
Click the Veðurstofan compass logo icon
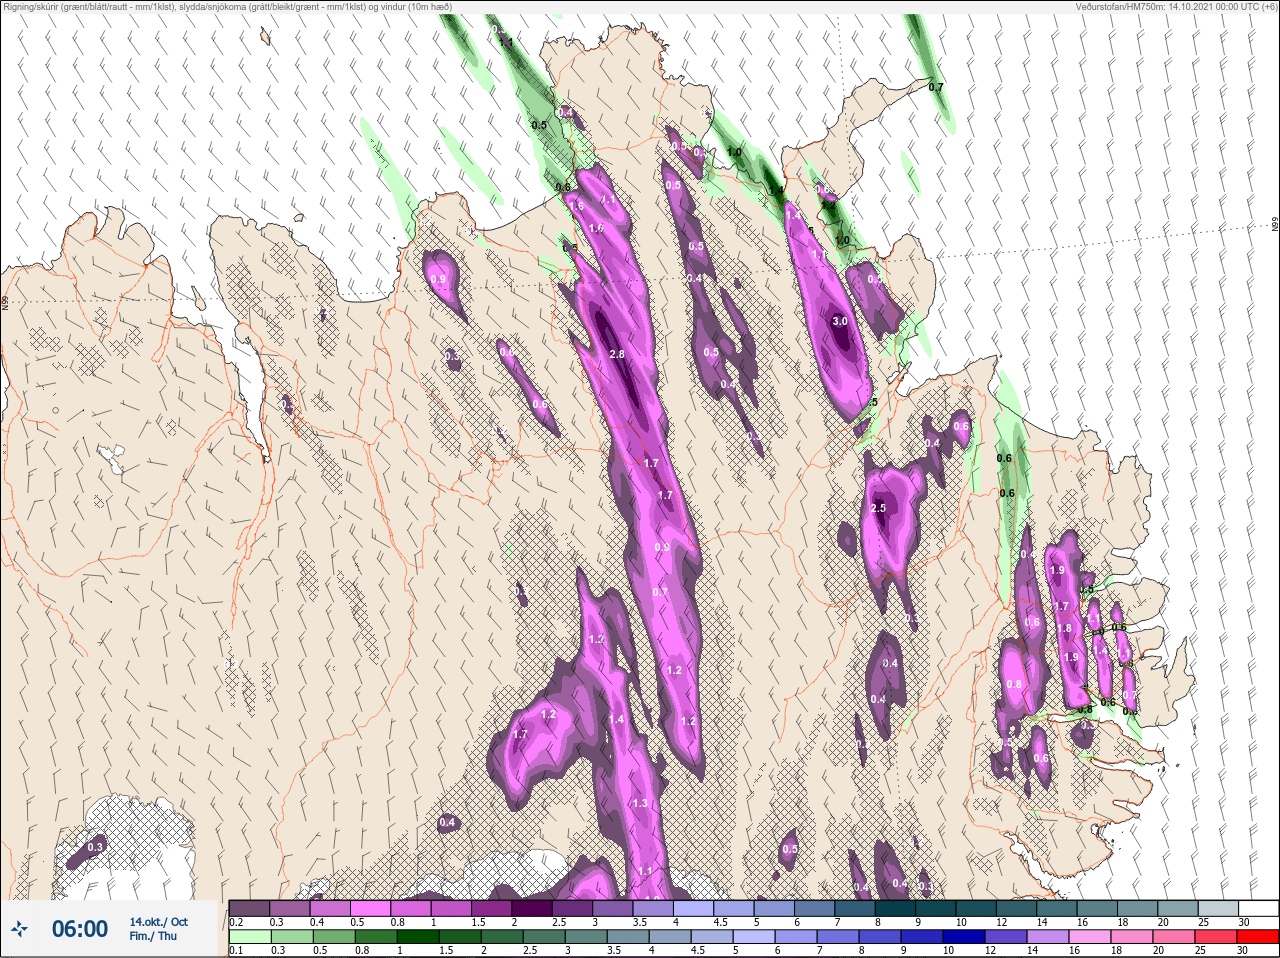[20, 929]
